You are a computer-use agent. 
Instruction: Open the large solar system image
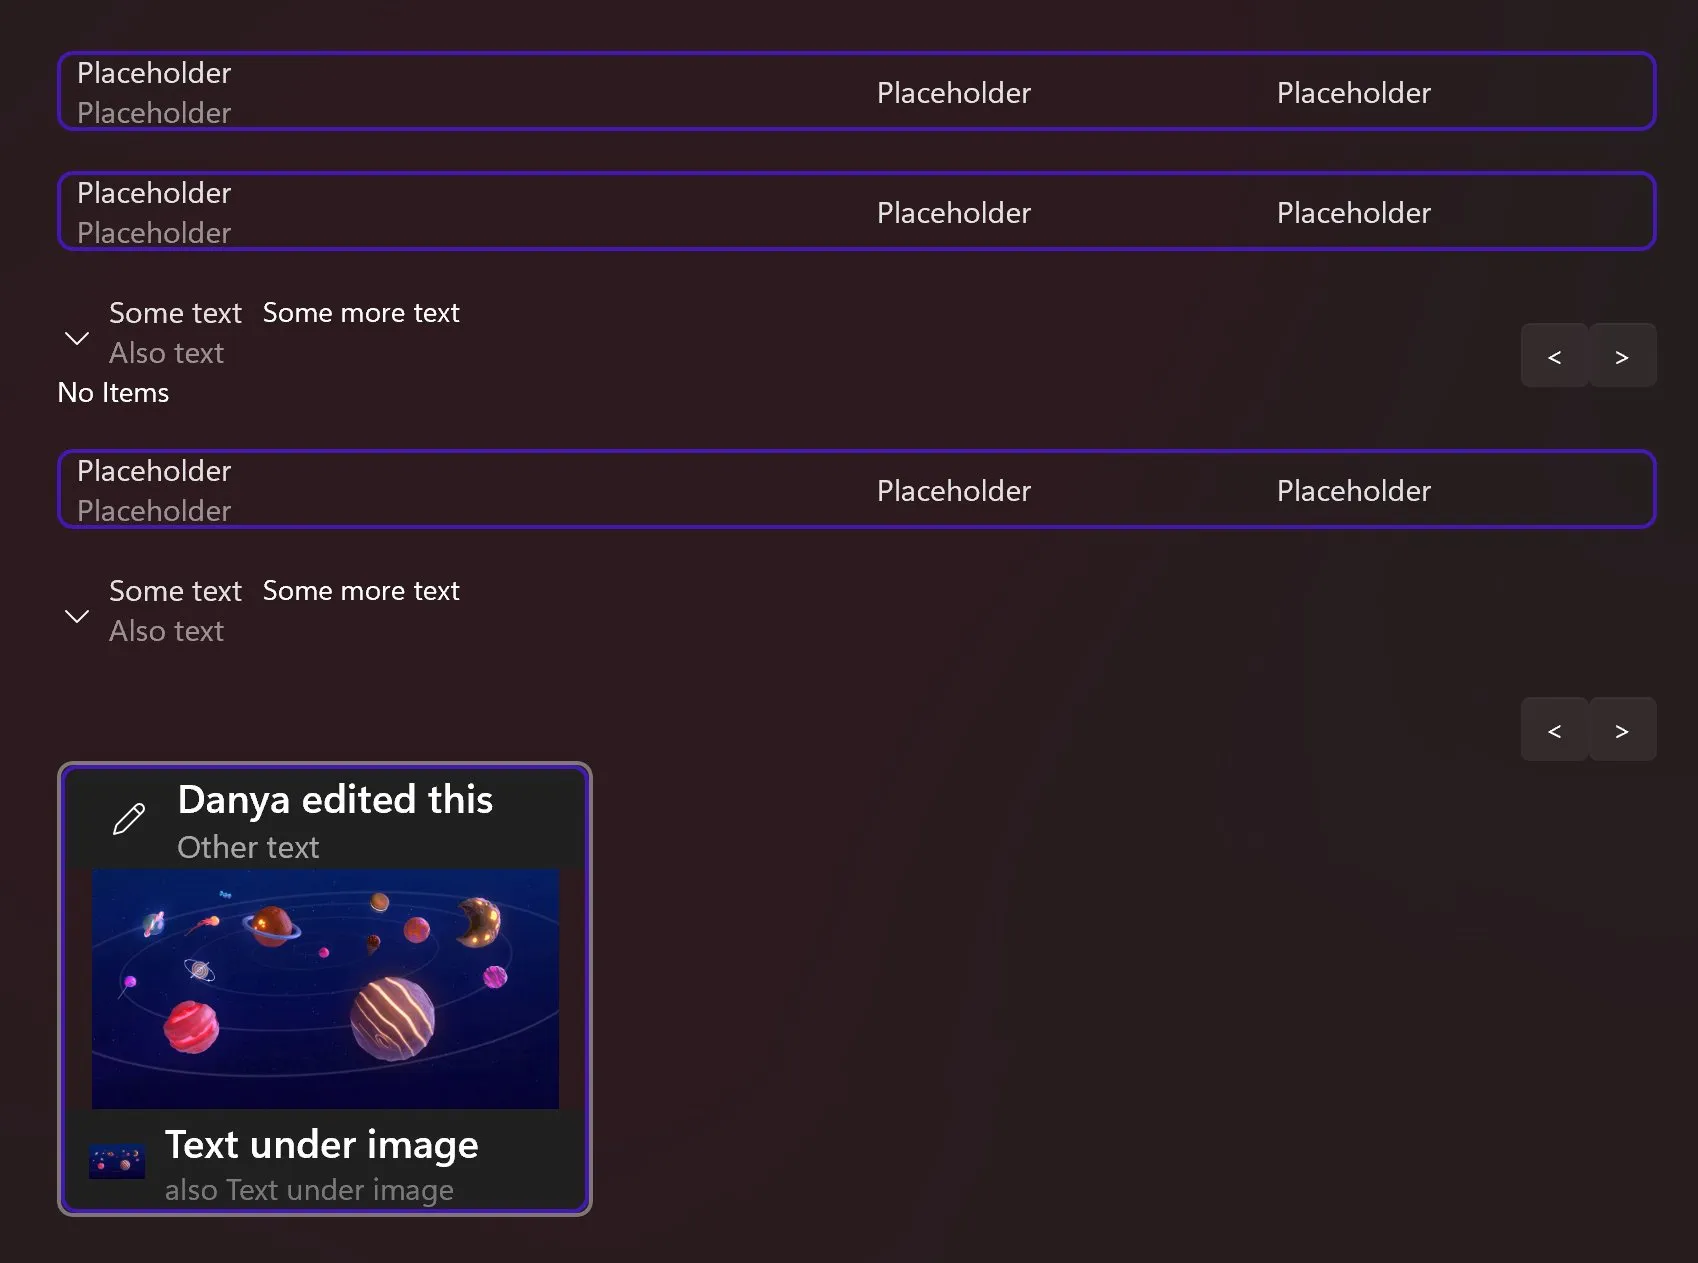[325, 988]
